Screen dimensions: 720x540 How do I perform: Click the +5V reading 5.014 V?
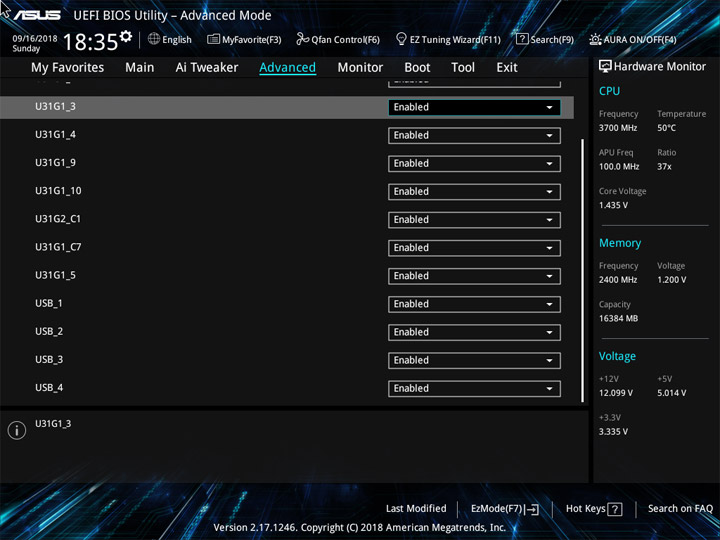[671, 393]
